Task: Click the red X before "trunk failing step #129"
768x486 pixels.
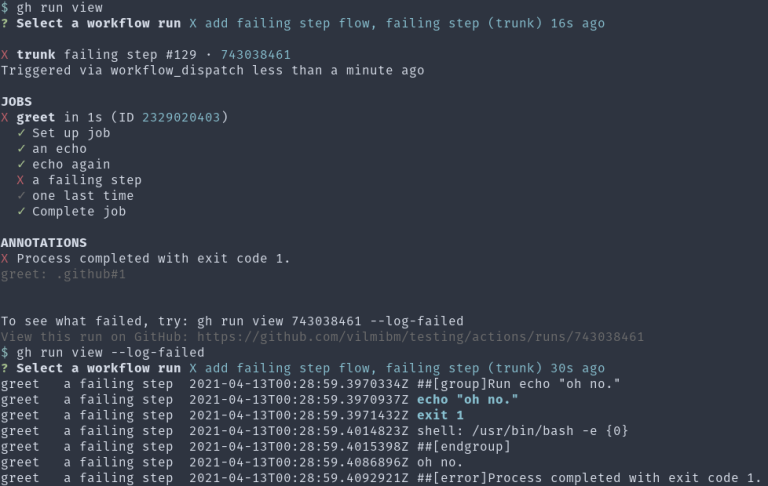Action: tap(5, 55)
